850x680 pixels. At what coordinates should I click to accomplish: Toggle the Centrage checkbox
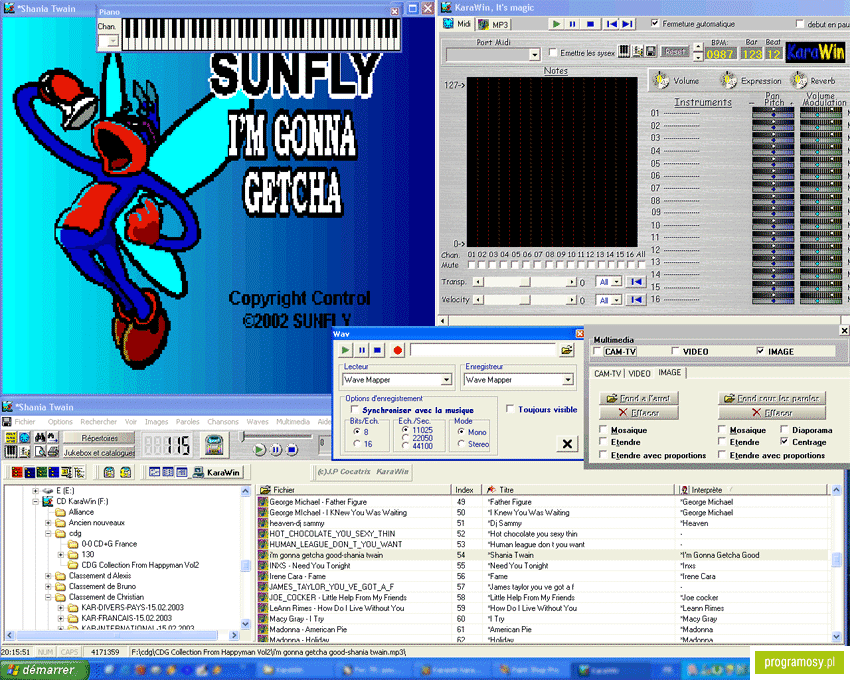(x=784, y=441)
